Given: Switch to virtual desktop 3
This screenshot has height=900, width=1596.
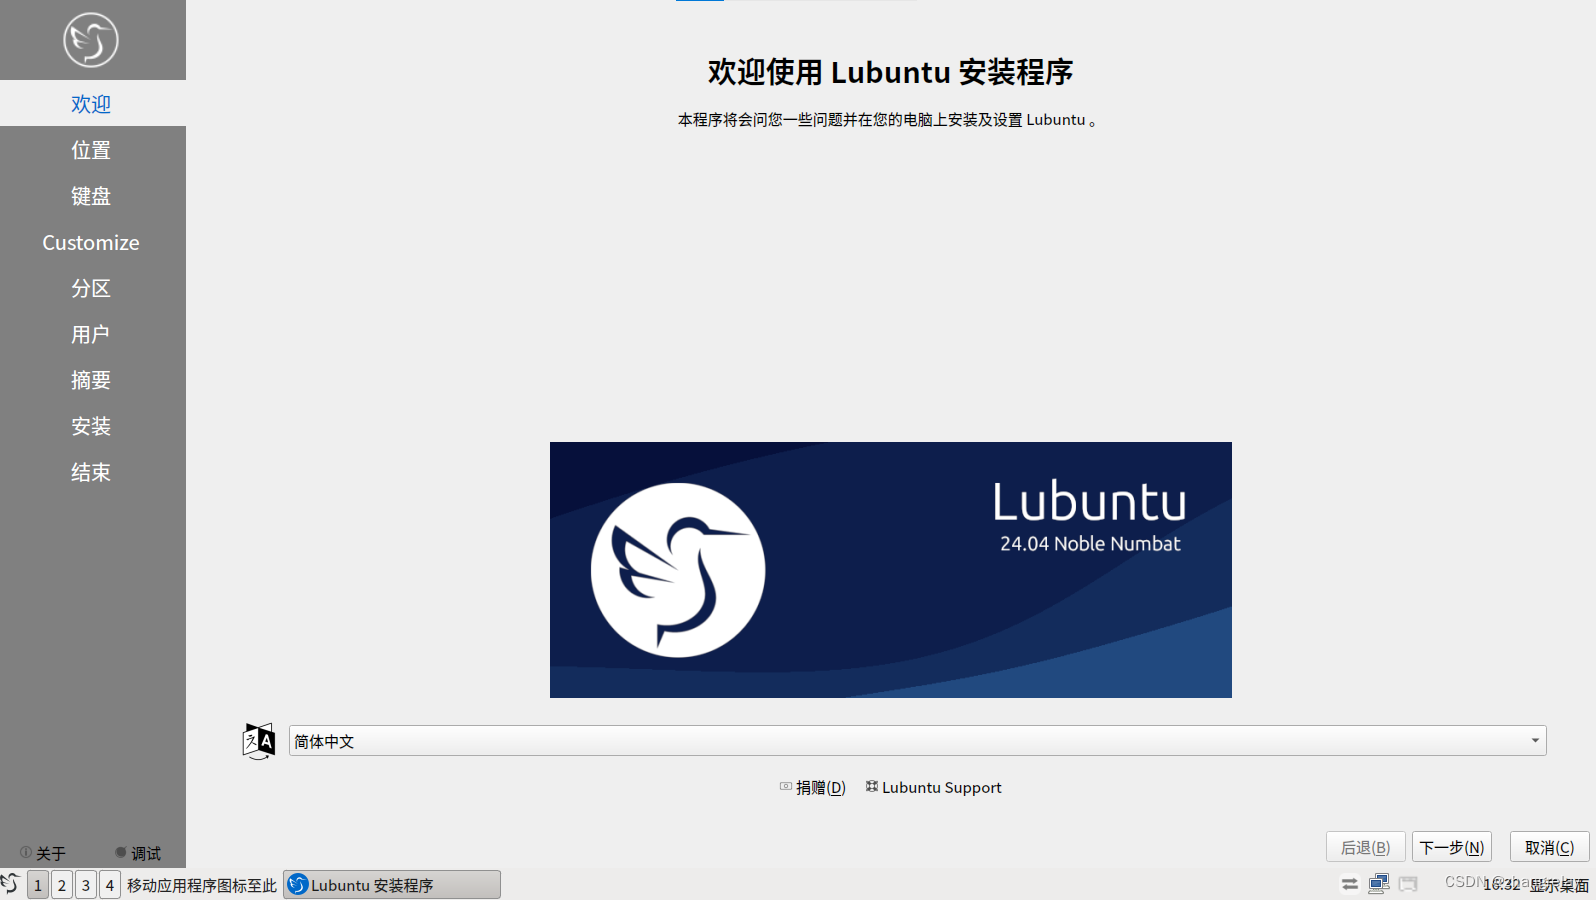Looking at the screenshot, I should [86, 885].
